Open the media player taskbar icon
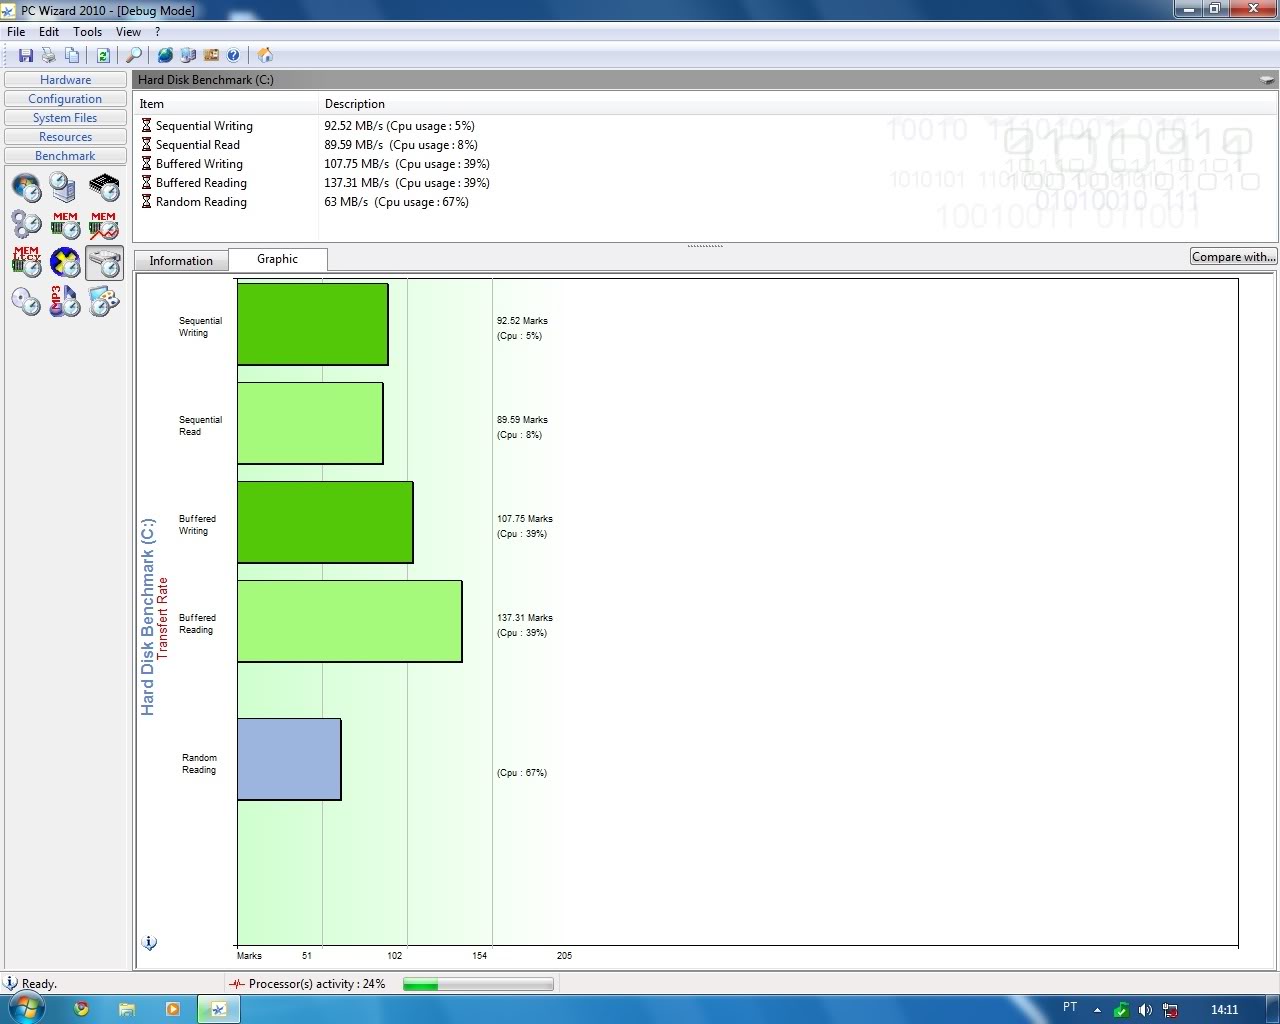This screenshot has width=1280, height=1024. pyautogui.click(x=173, y=1009)
